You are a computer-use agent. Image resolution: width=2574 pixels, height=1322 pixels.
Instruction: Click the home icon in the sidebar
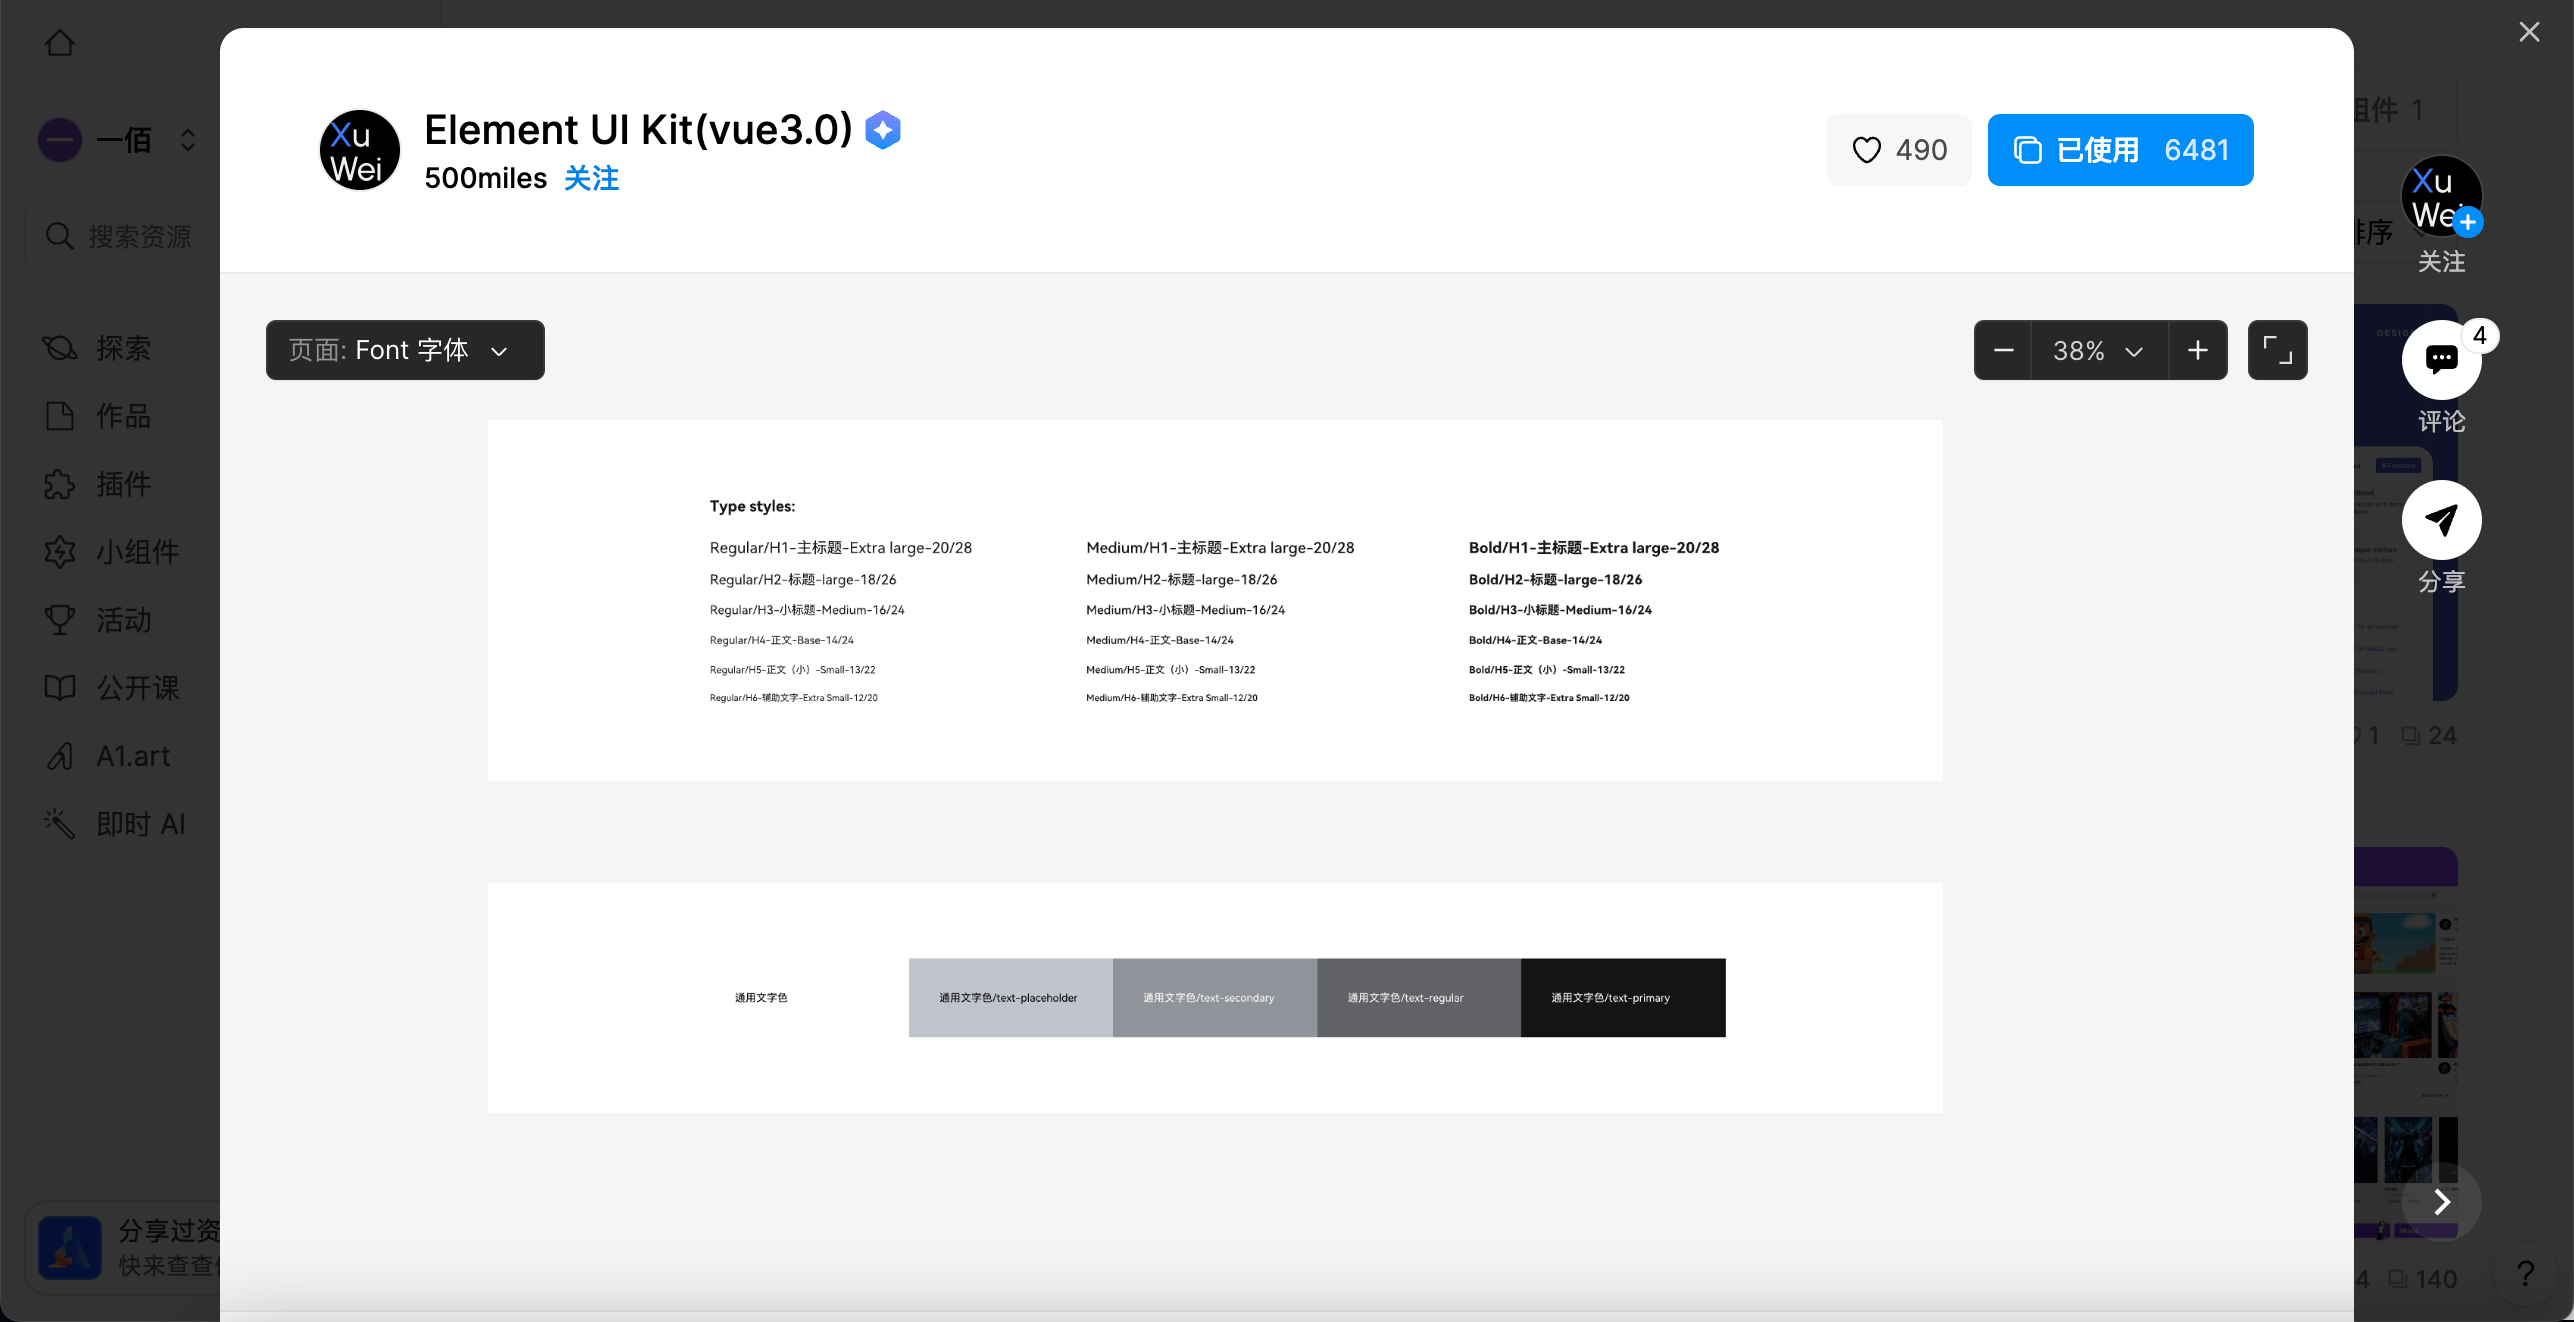tap(60, 43)
